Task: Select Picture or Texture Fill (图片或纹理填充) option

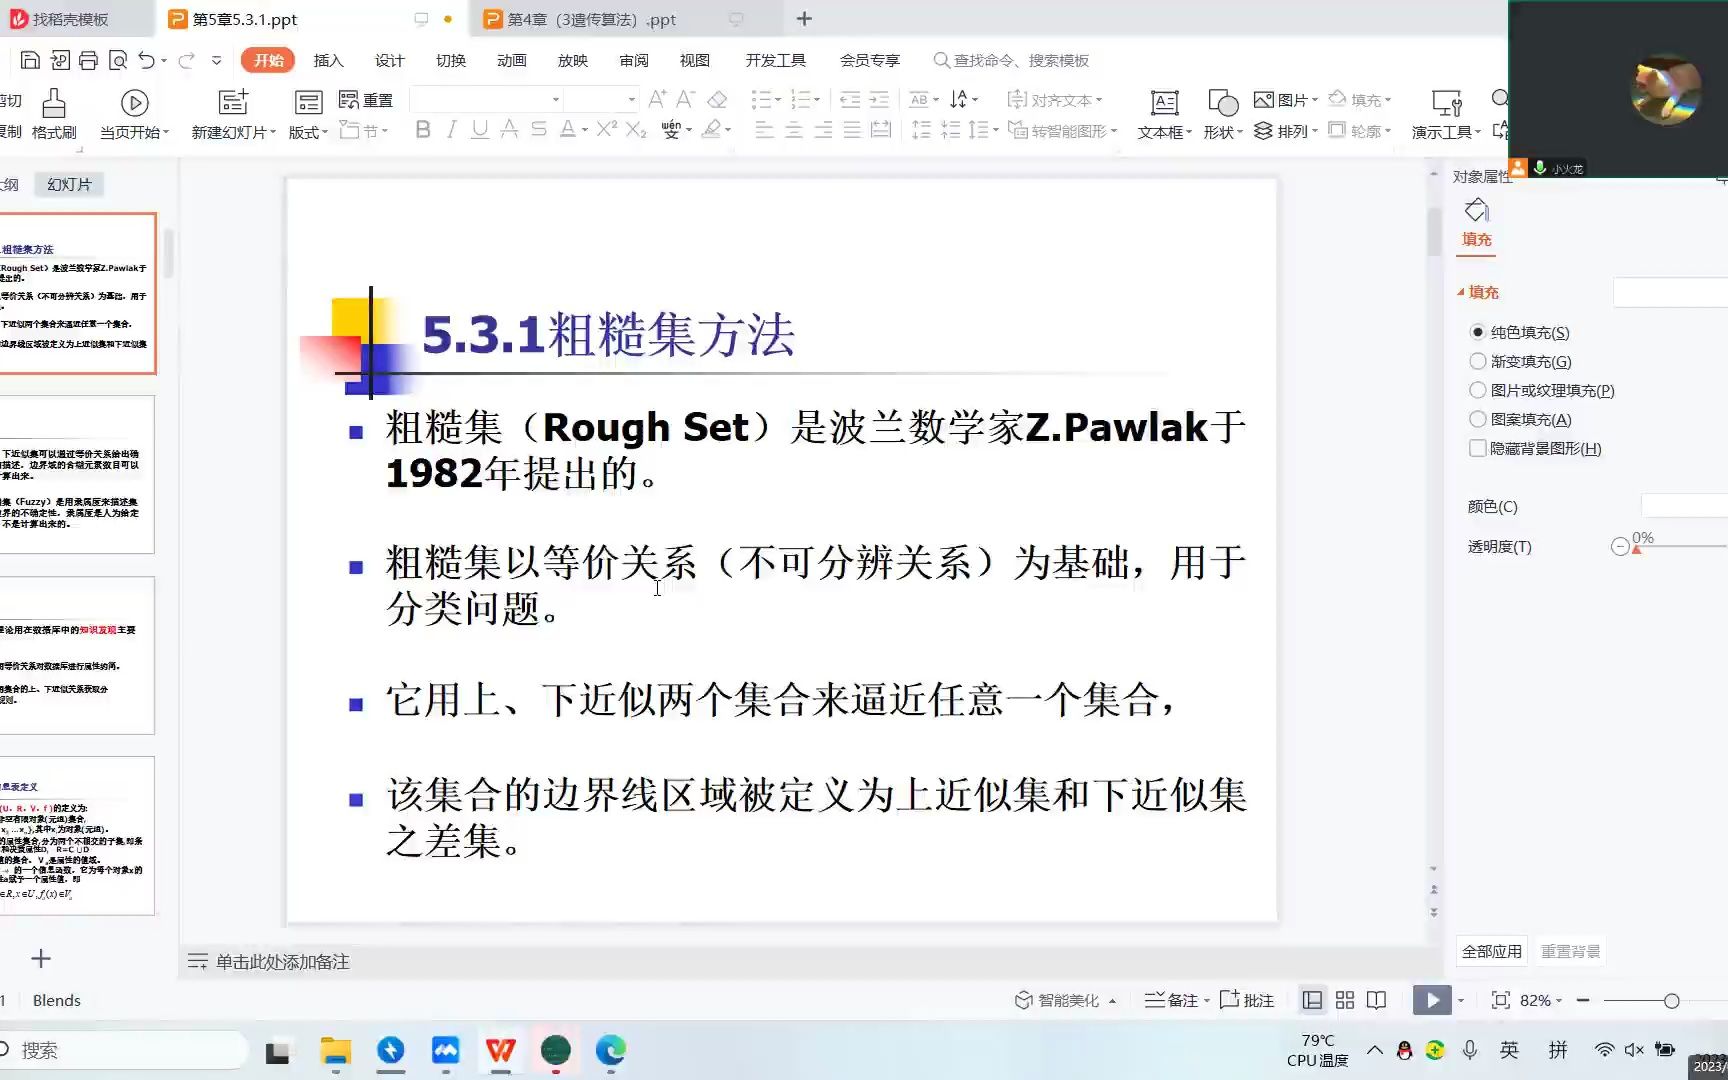Action: click(1477, 390)
